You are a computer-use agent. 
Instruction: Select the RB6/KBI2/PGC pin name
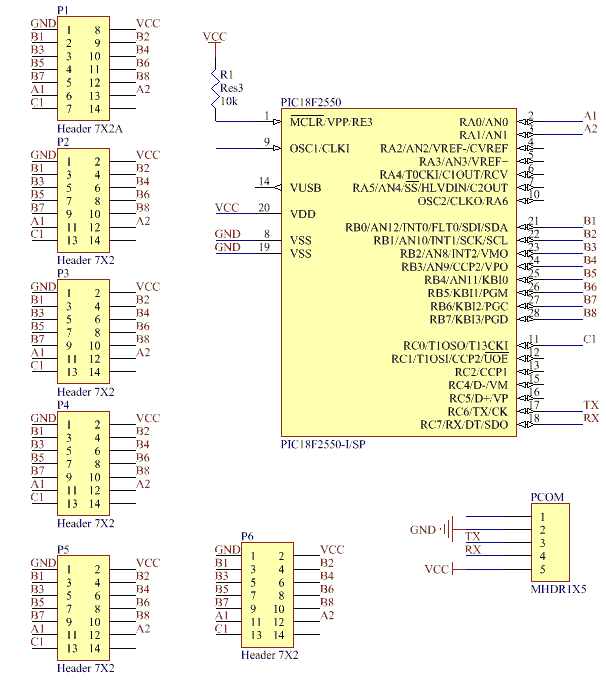tap(469, 306)
